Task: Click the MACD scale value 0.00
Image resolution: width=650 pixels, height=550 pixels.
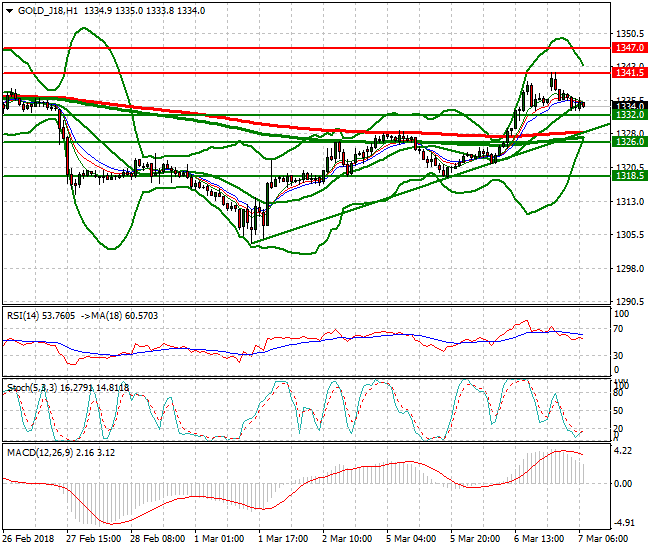Action: [623, 484]
